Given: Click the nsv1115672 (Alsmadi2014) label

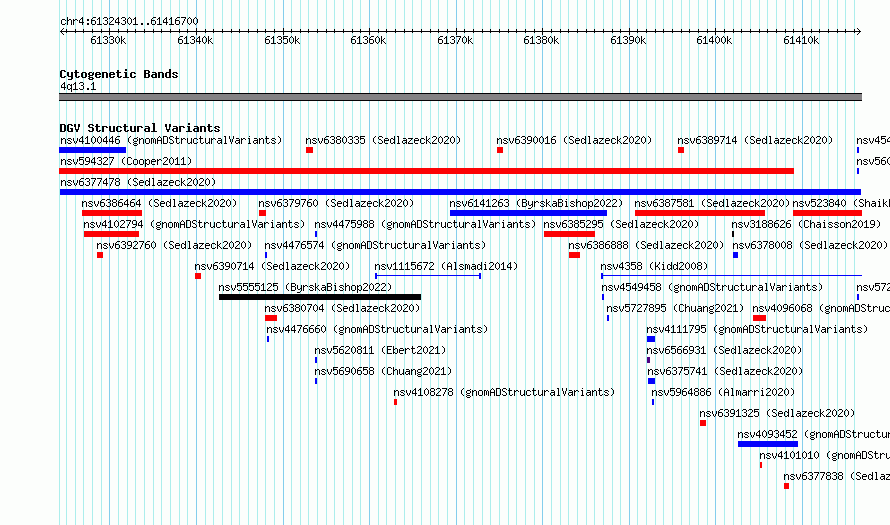Looking at the screenshot, I should click(446, 266).
